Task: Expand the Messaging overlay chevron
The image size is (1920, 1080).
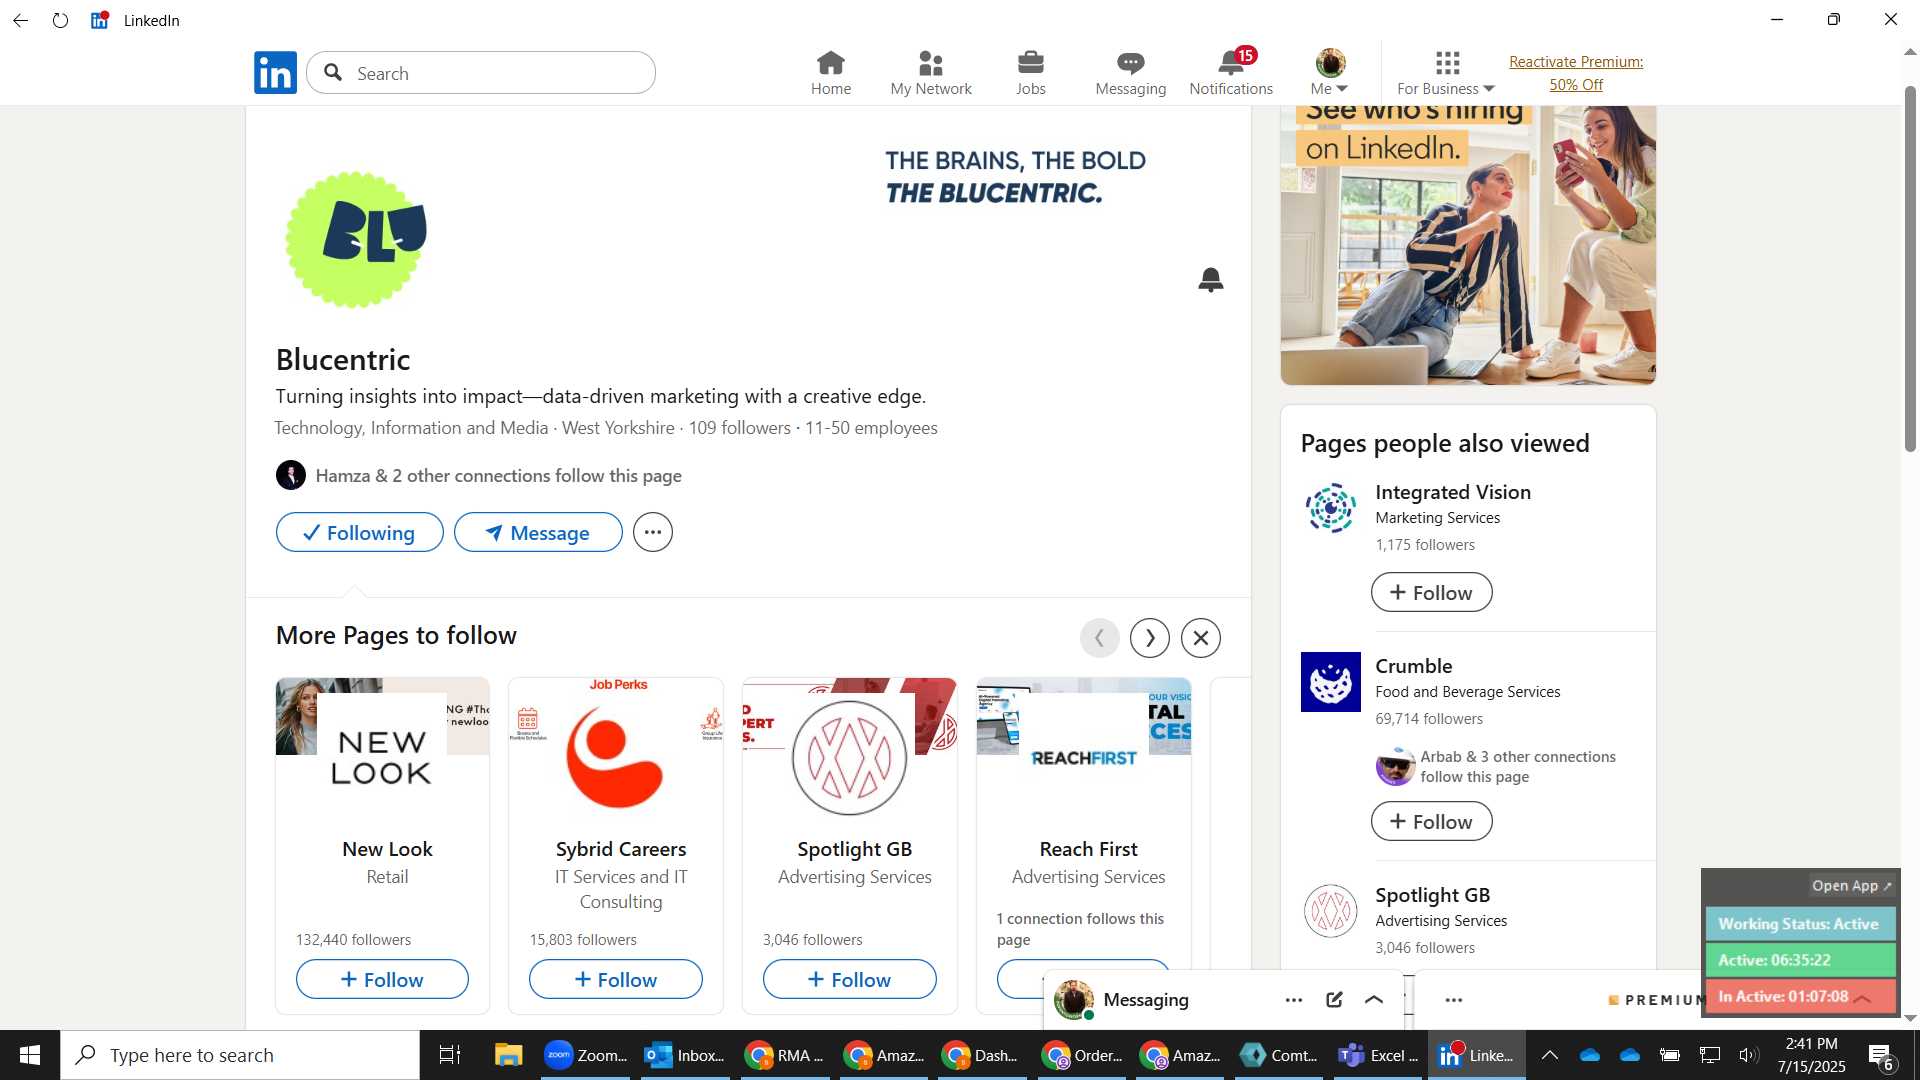Action: (x=1374, y=1000)
